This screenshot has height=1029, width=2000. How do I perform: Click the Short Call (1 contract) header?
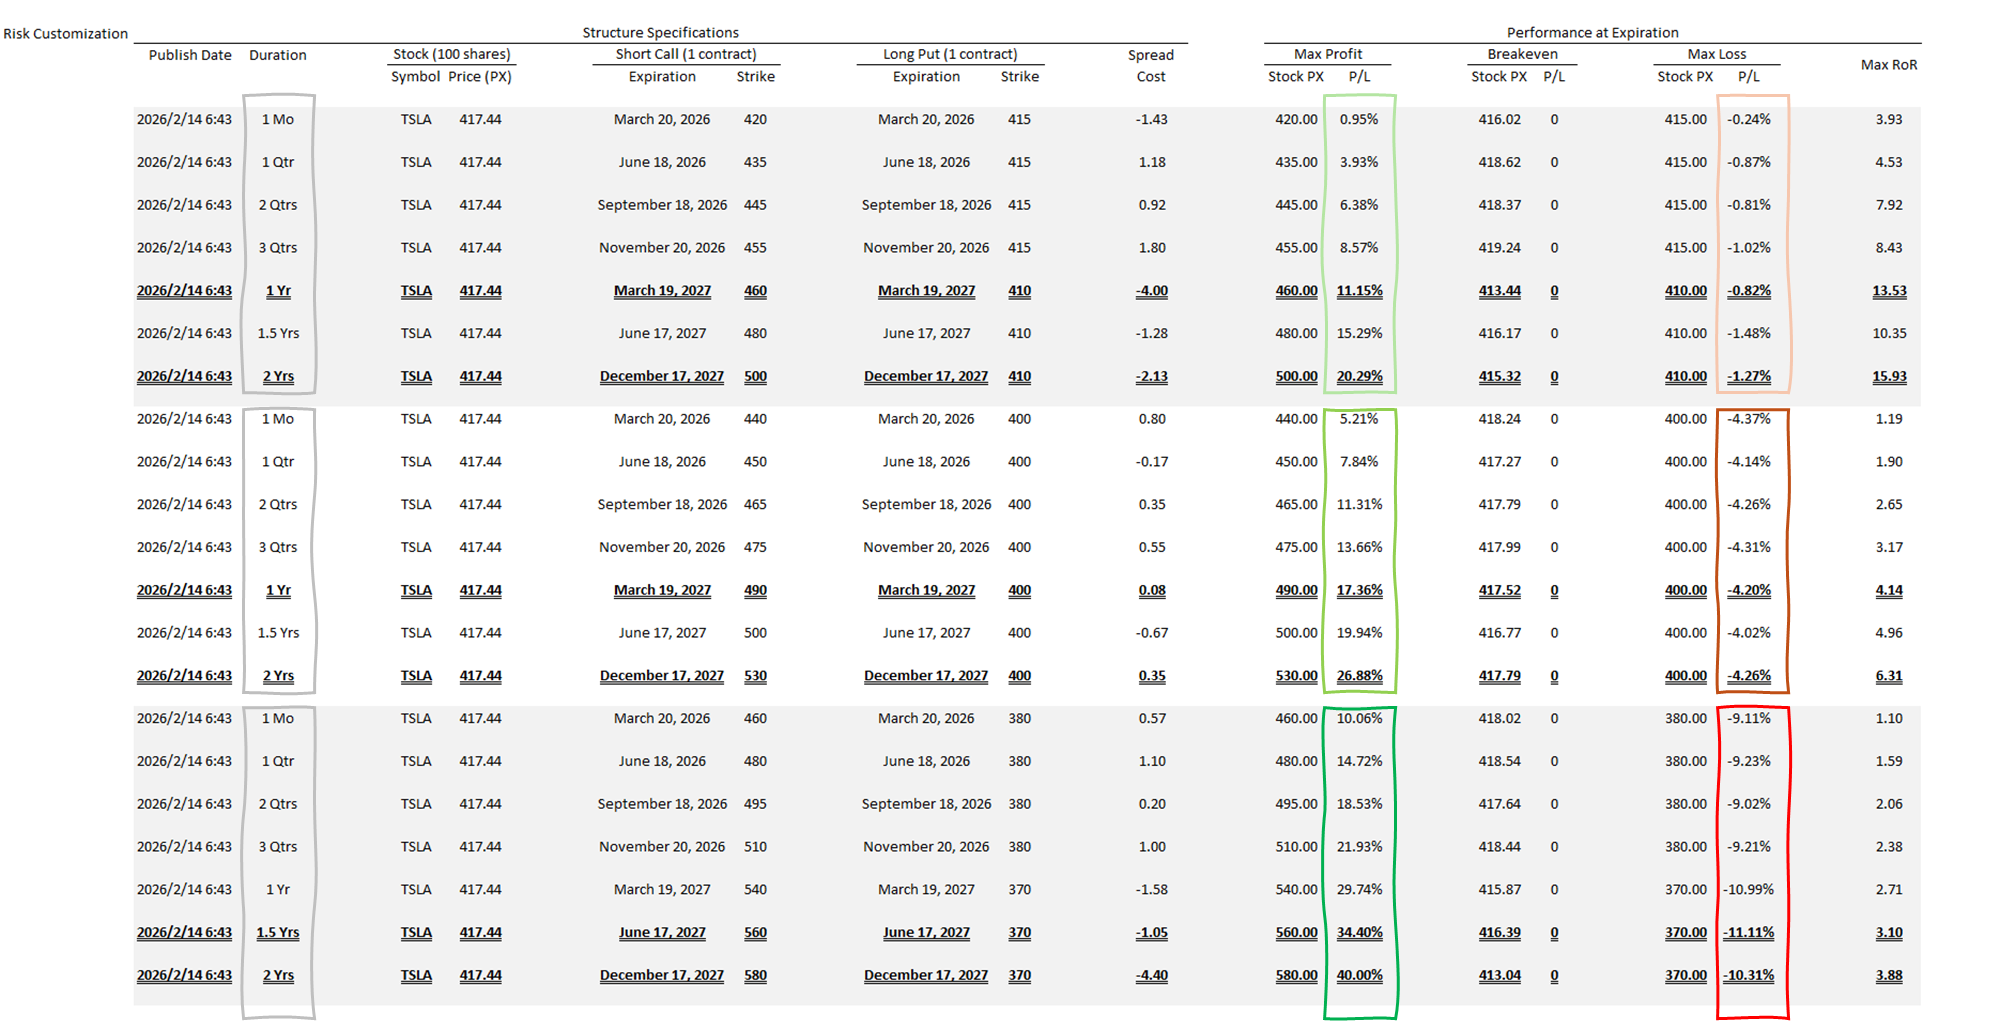[x=686, y=54]
